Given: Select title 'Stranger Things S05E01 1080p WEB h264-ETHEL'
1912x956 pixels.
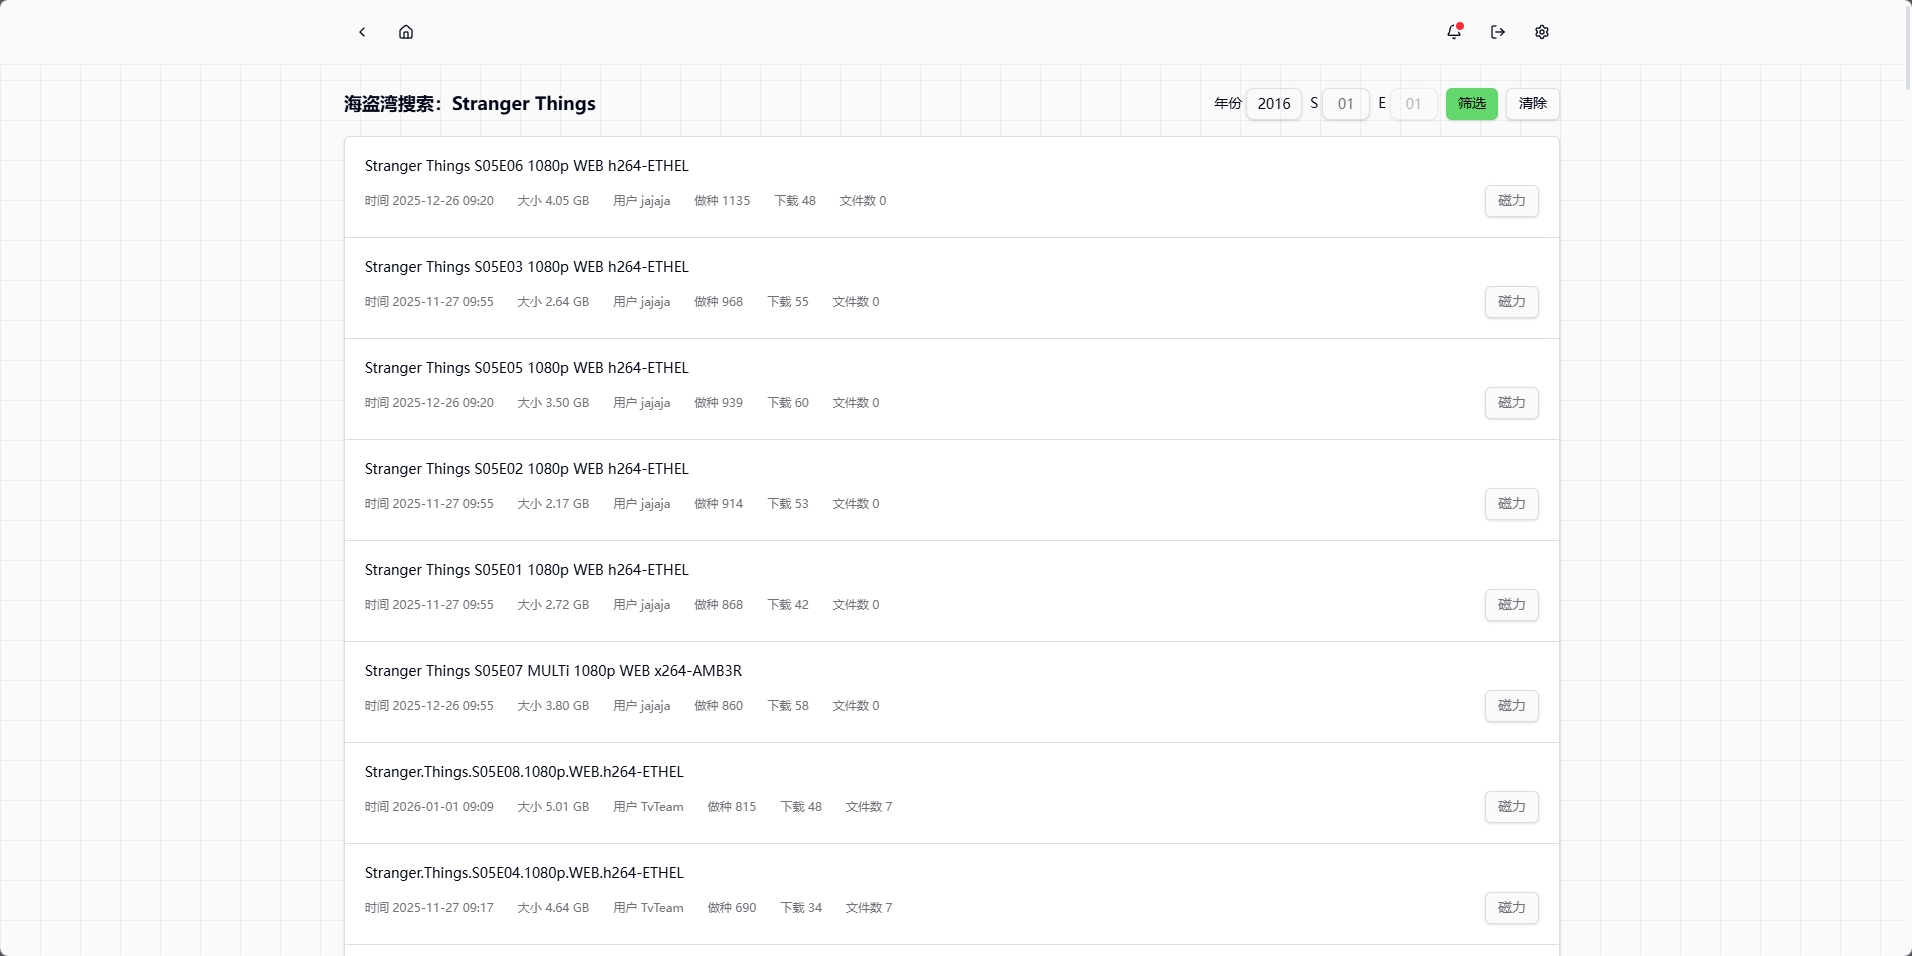Looking at the screenshot, I should [527, 570].
